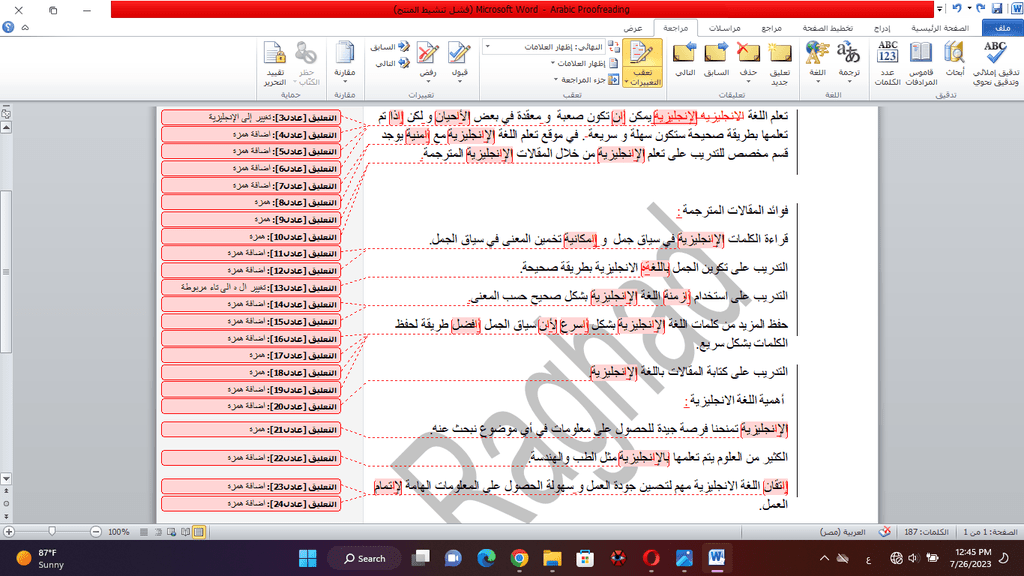The image size is (1024, 576).
Task: Open the Translate (ترجمة) menu
Action: [x=848, y=63]
